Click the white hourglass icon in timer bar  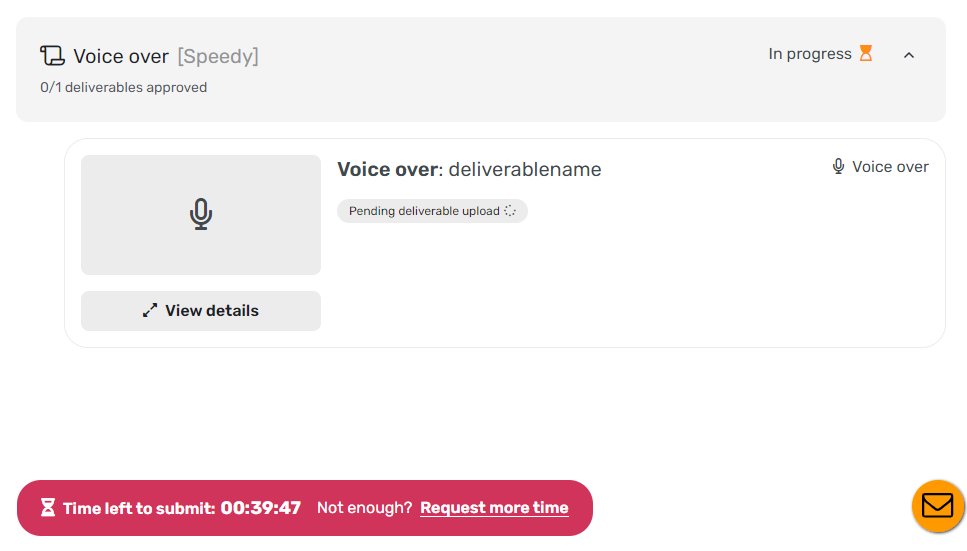click(x=47, y=508)
